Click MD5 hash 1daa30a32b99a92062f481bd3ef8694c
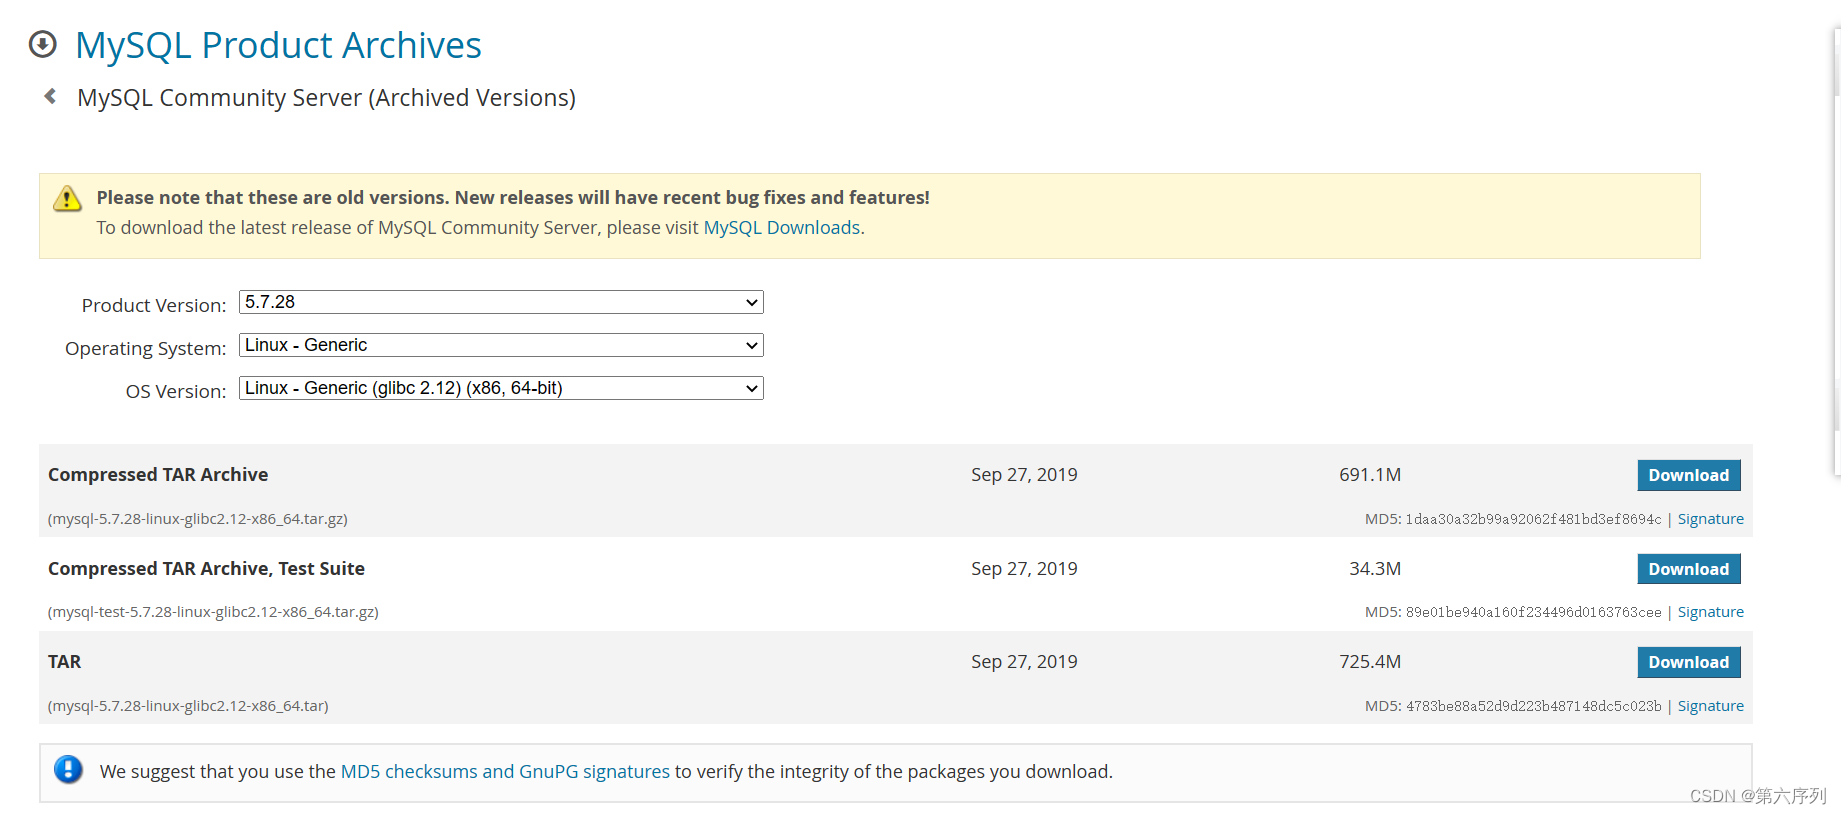 point(1533,519)
